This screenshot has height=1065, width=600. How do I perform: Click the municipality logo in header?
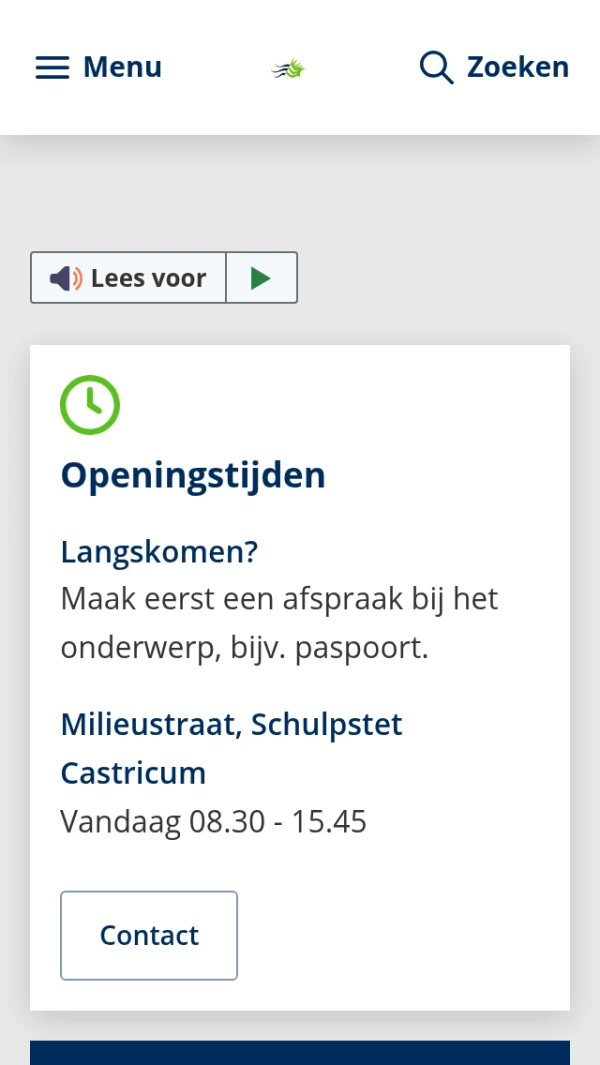tap(288, 68)
